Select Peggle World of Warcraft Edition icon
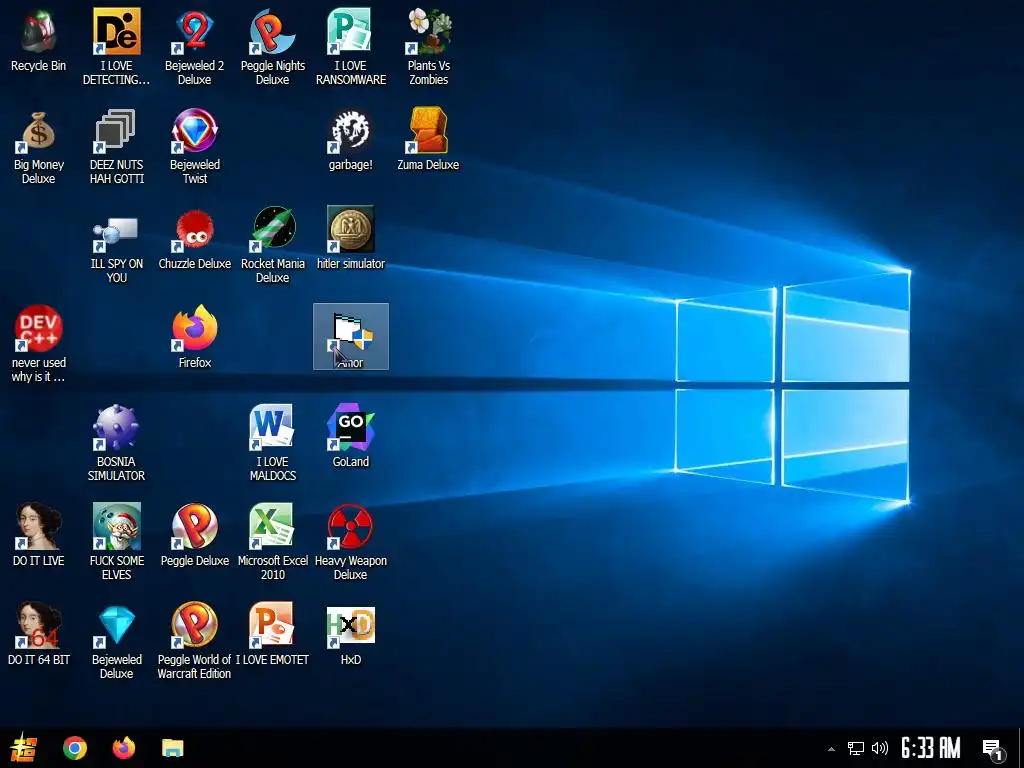The width and height of the screenshot is (1024, 768). click(195, 626)
